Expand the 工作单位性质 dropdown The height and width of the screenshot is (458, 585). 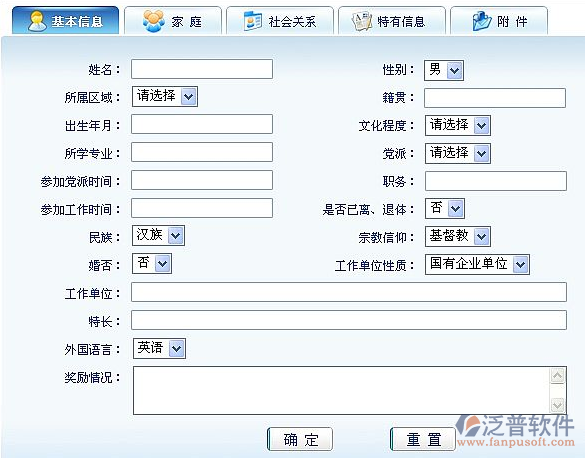tap(477, 264)
